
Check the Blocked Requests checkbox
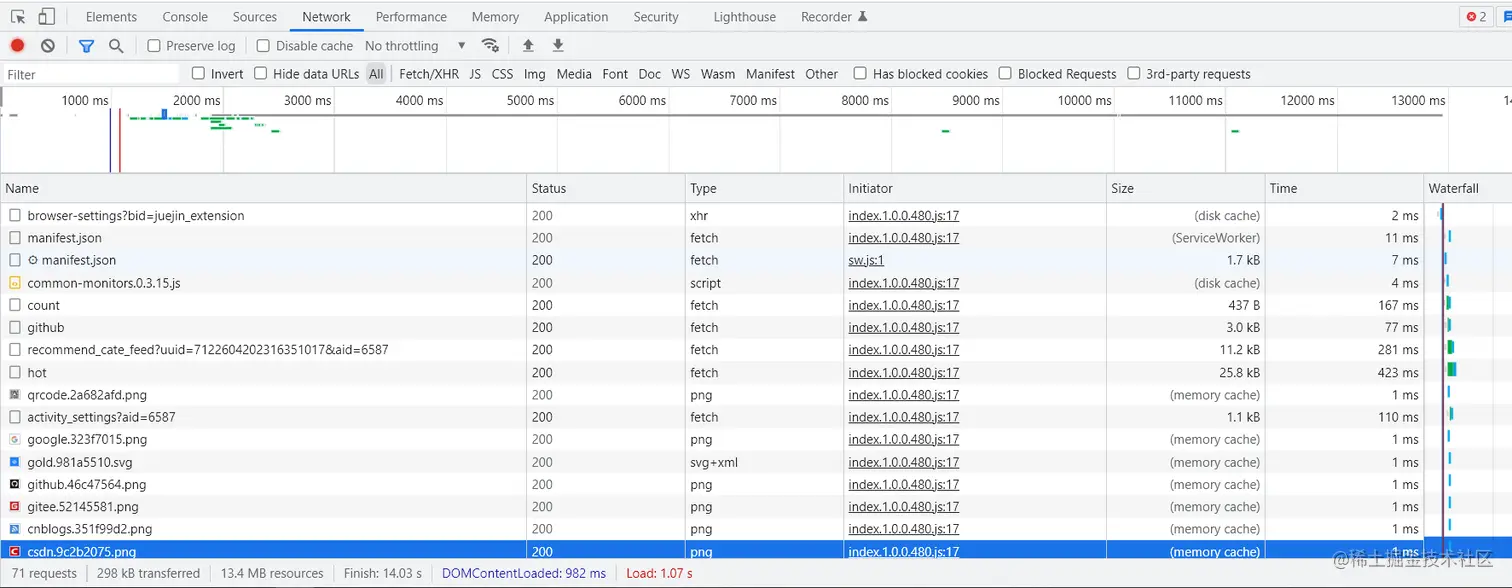click(1005, 74)
